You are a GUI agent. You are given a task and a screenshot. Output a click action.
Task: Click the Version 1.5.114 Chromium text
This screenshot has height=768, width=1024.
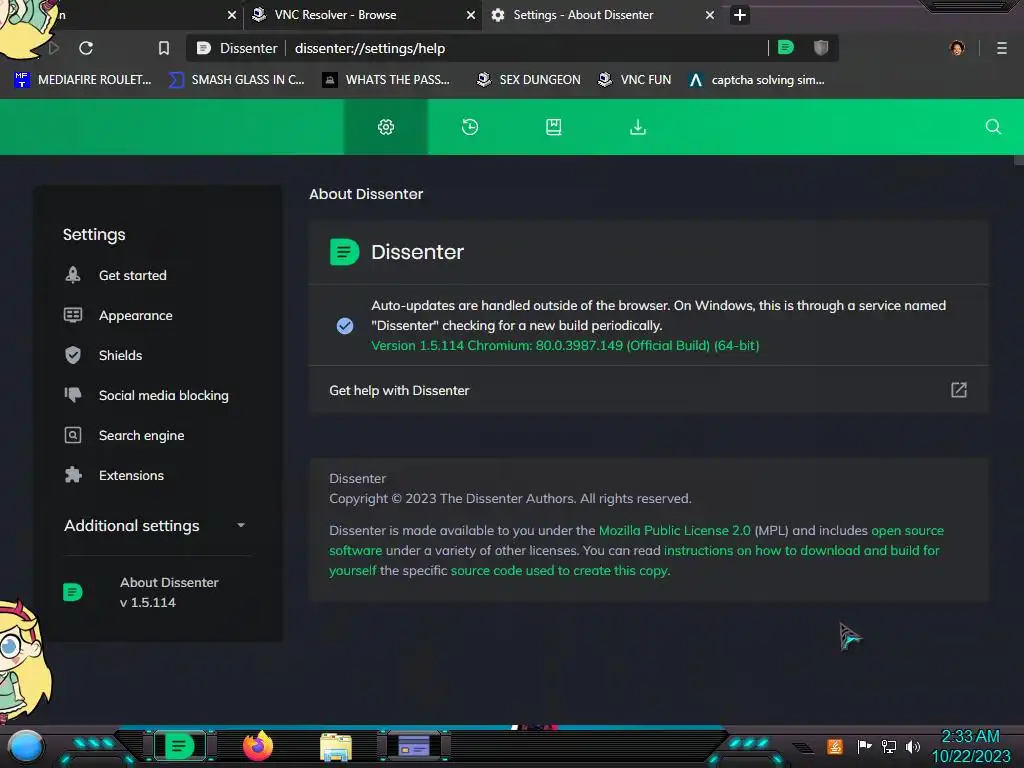pos(565,345)
